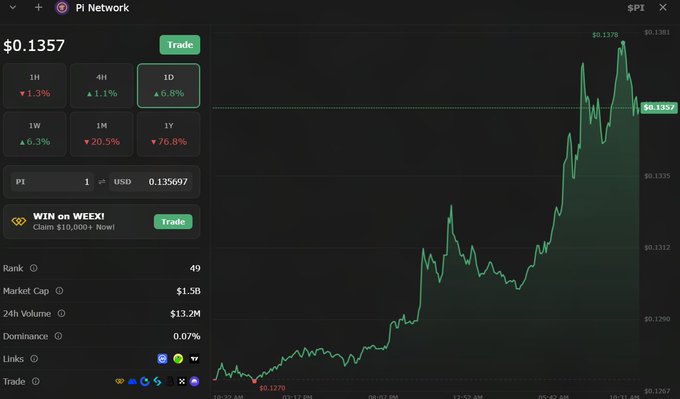The width and height of the screenshot is (680, 399).
Task: Click the white X exchange icon in Trade row
Action: (x=182, y=381)
